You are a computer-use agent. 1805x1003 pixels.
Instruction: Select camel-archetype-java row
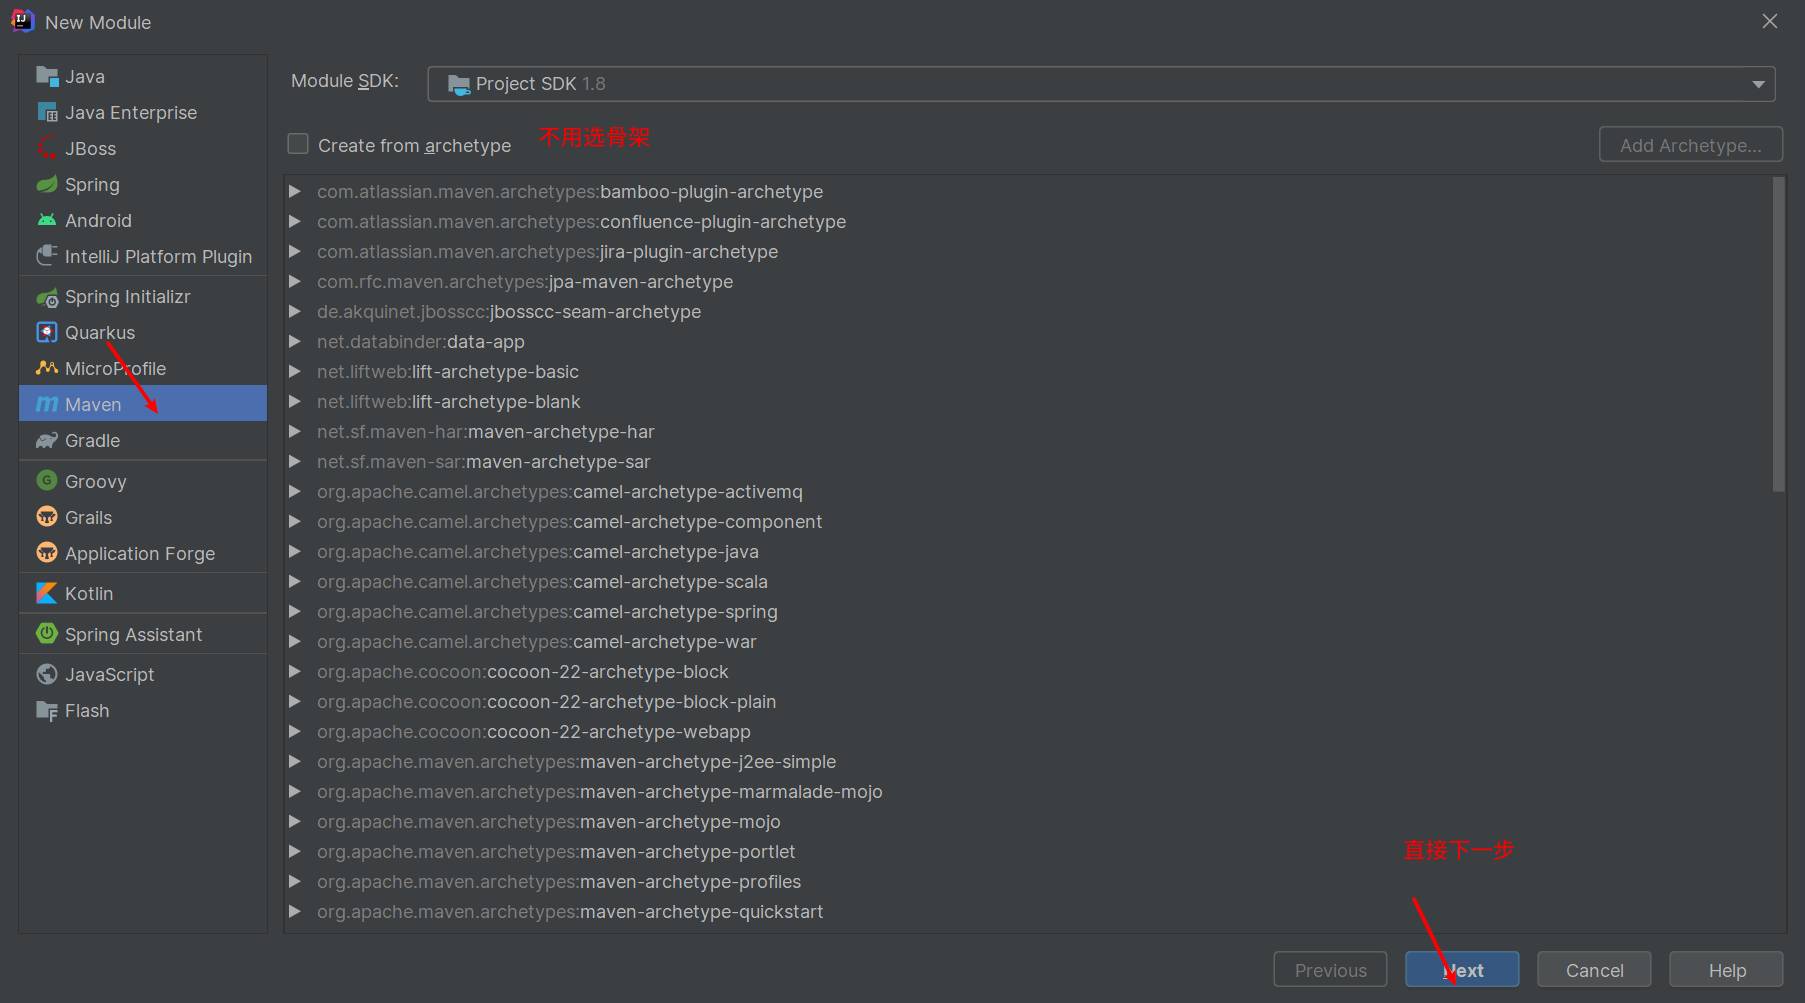coord(1028,551)
